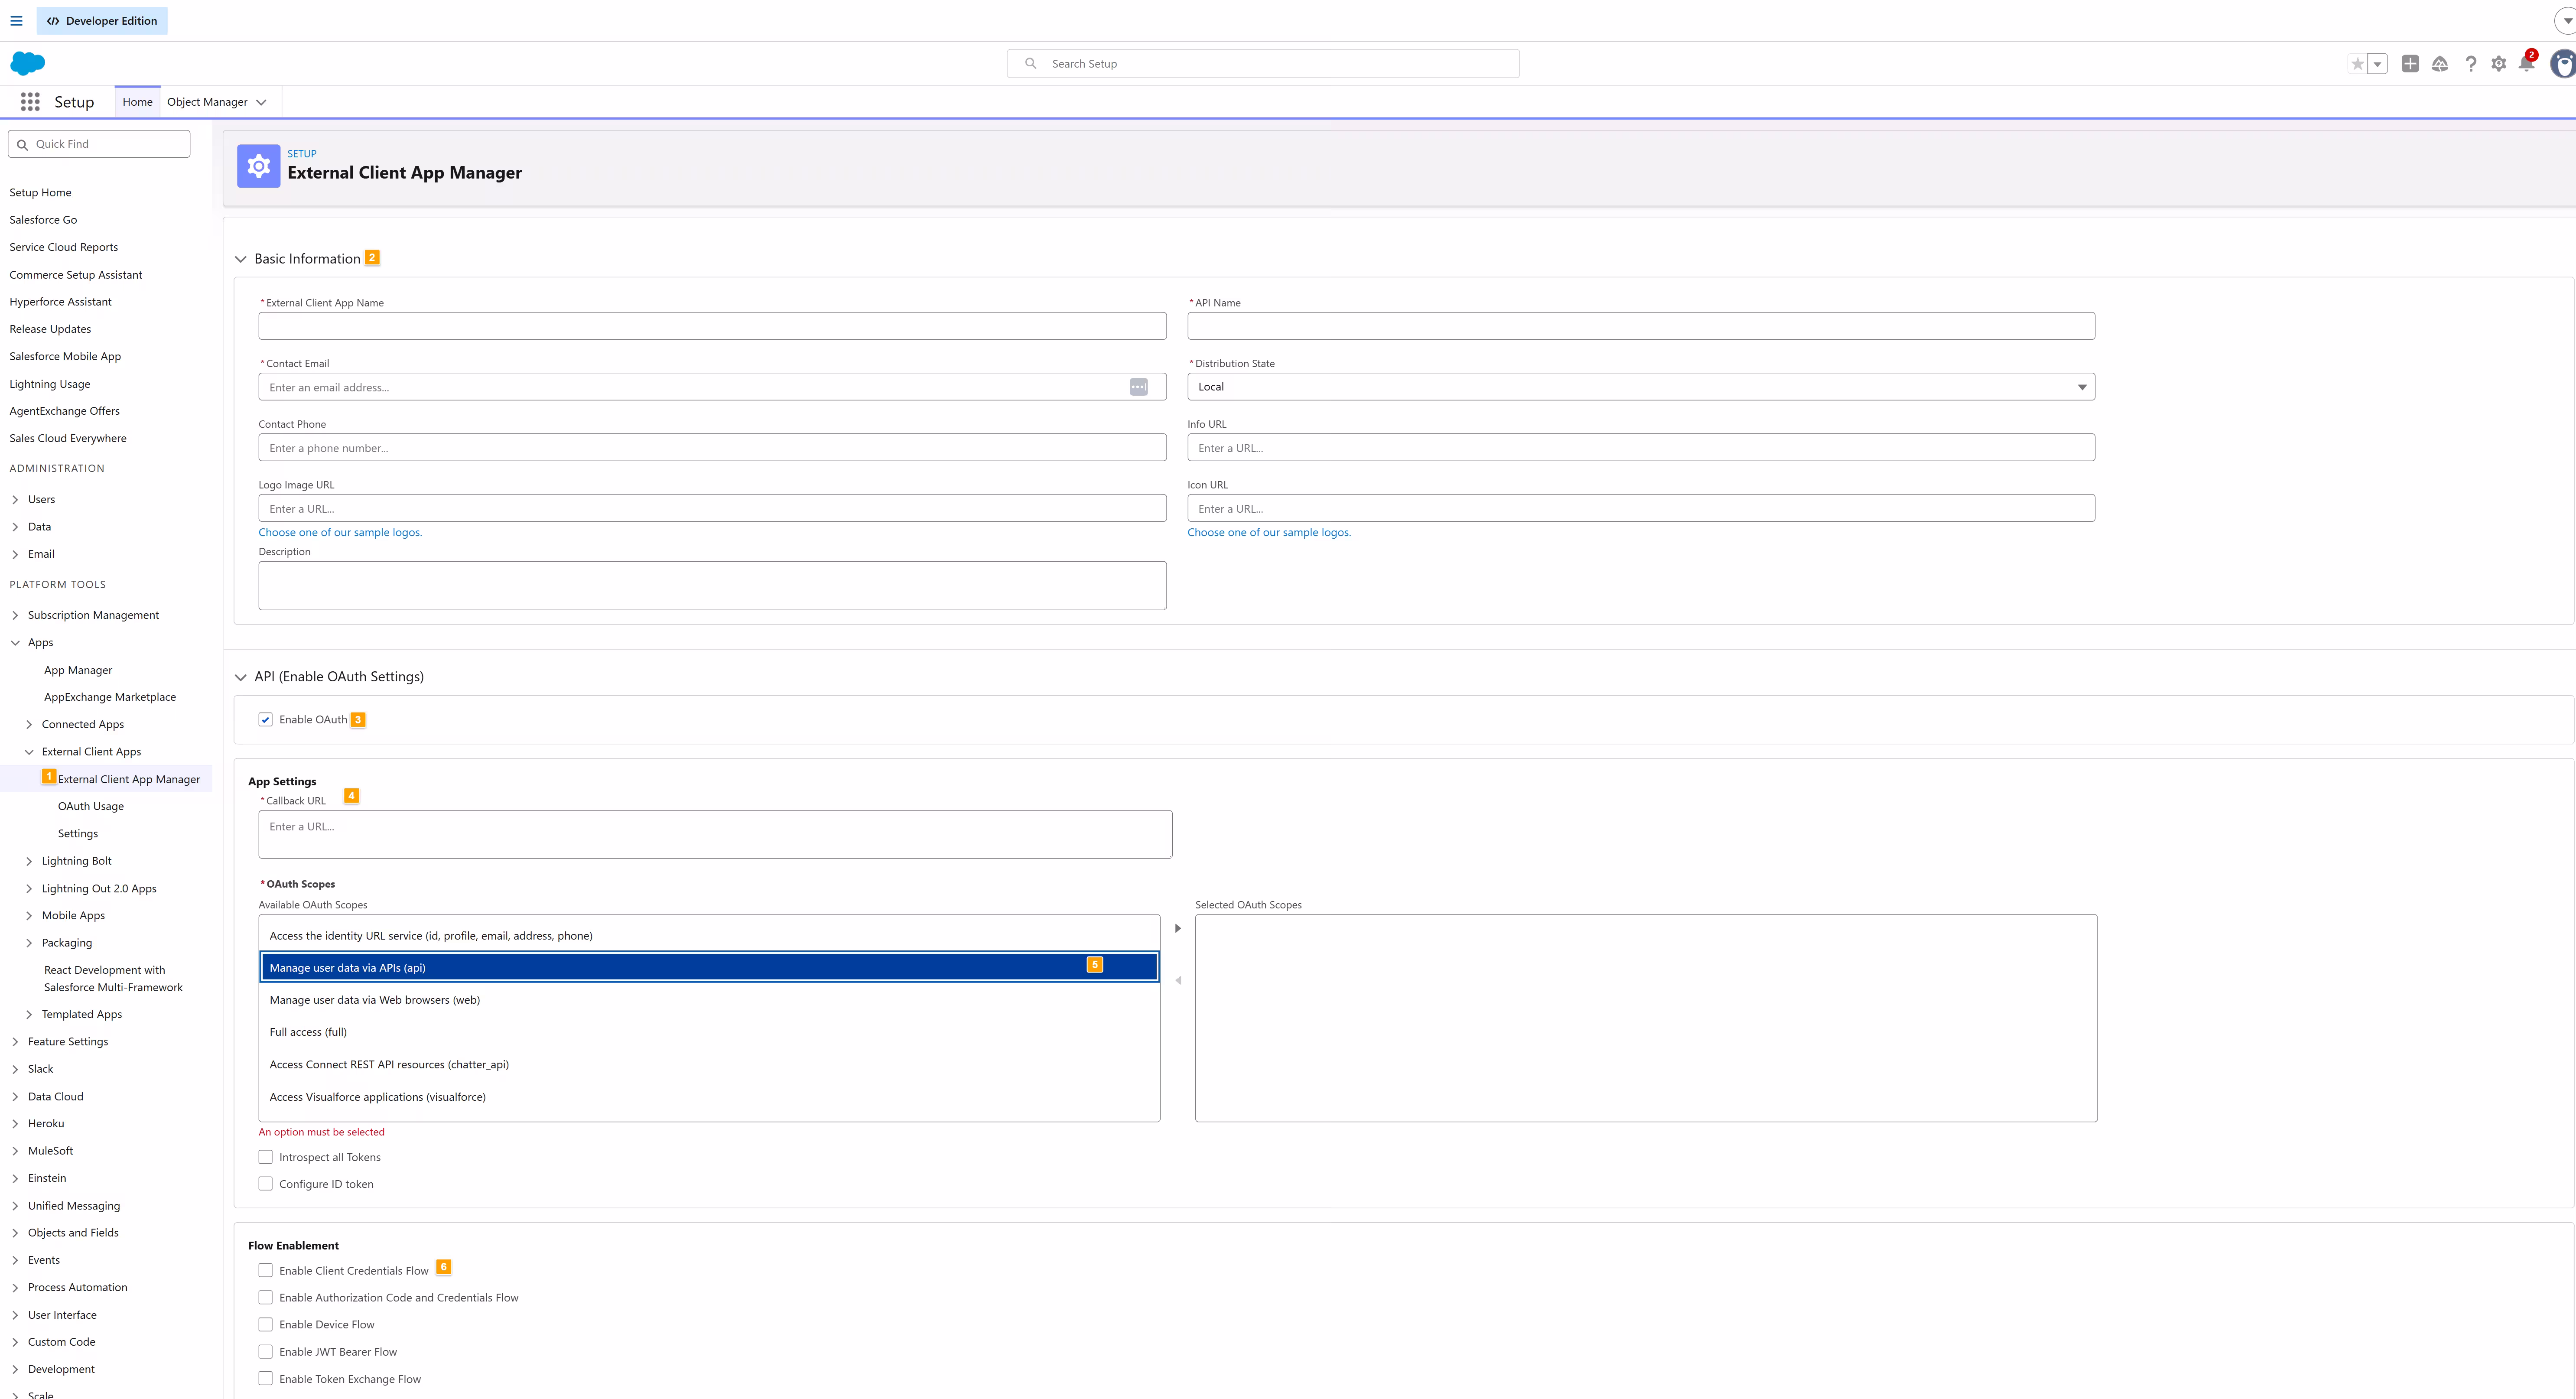Select the Full access (full) scope
This screenshot has width=2576, height=1399.
point(709,1032)
